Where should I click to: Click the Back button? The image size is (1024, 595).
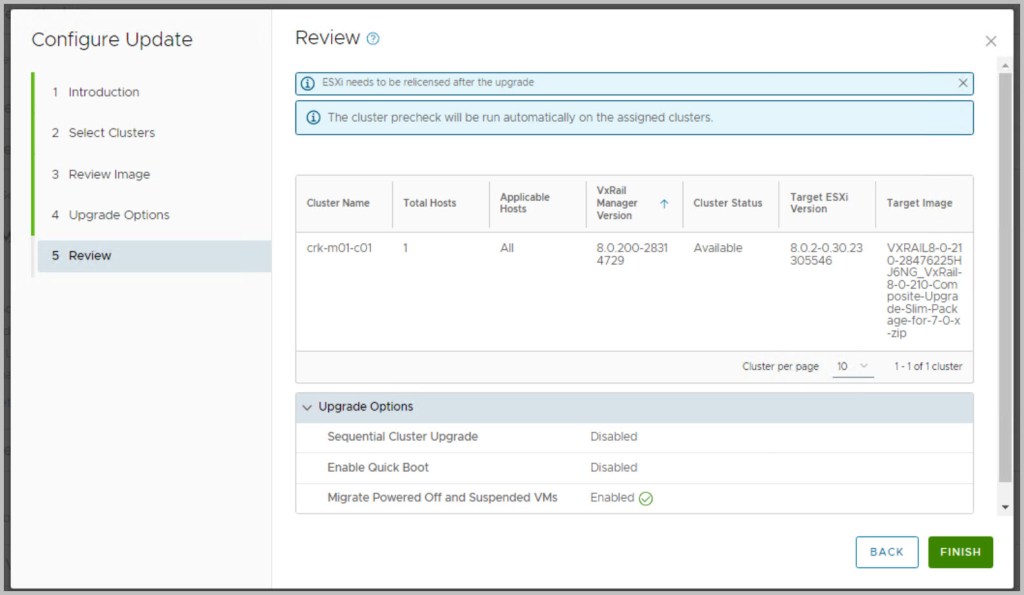pyautogui.click(x=886, y=552)
